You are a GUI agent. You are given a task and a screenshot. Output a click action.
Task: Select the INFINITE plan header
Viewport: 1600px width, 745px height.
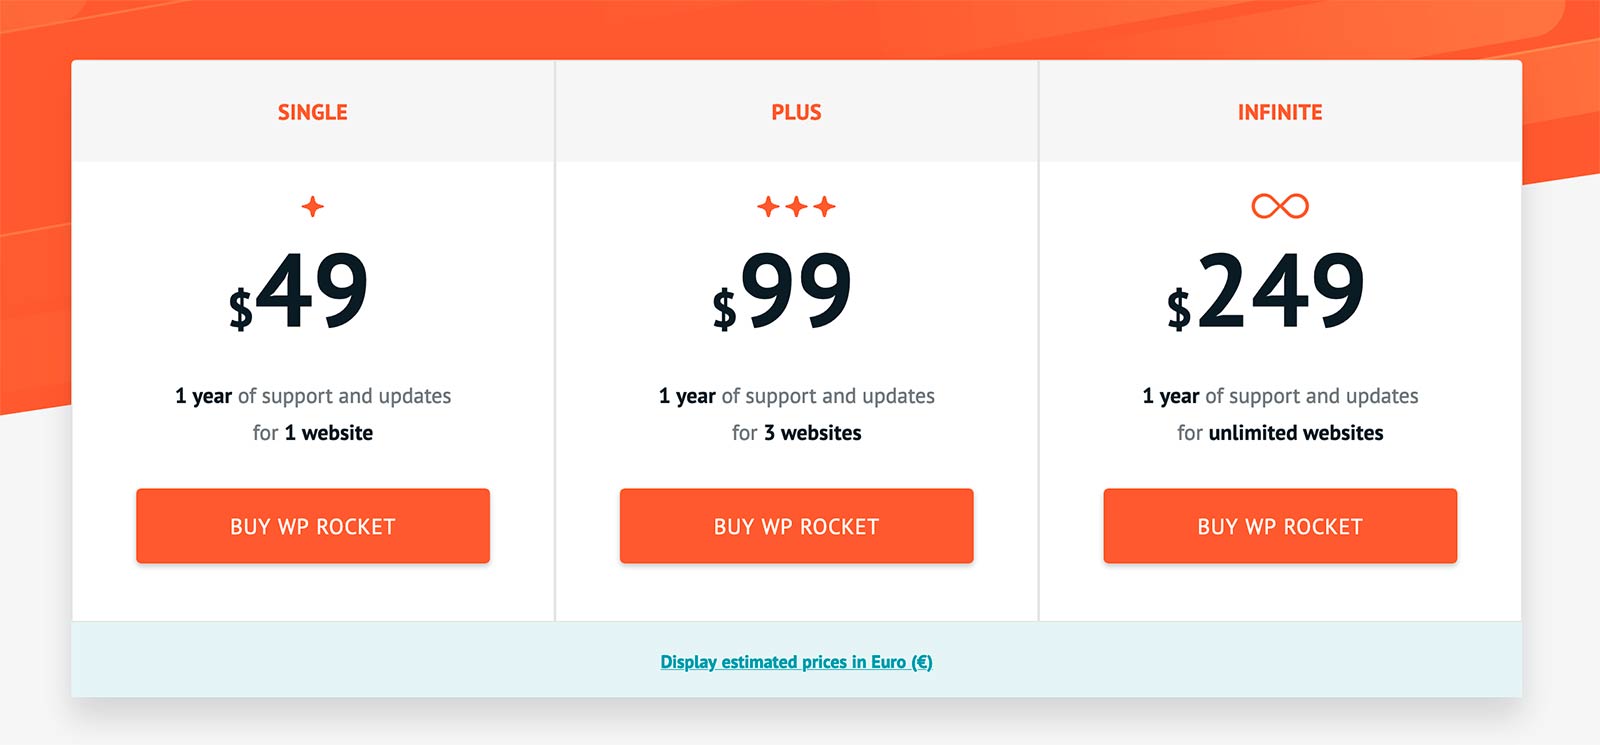(x=1279, y=112)
